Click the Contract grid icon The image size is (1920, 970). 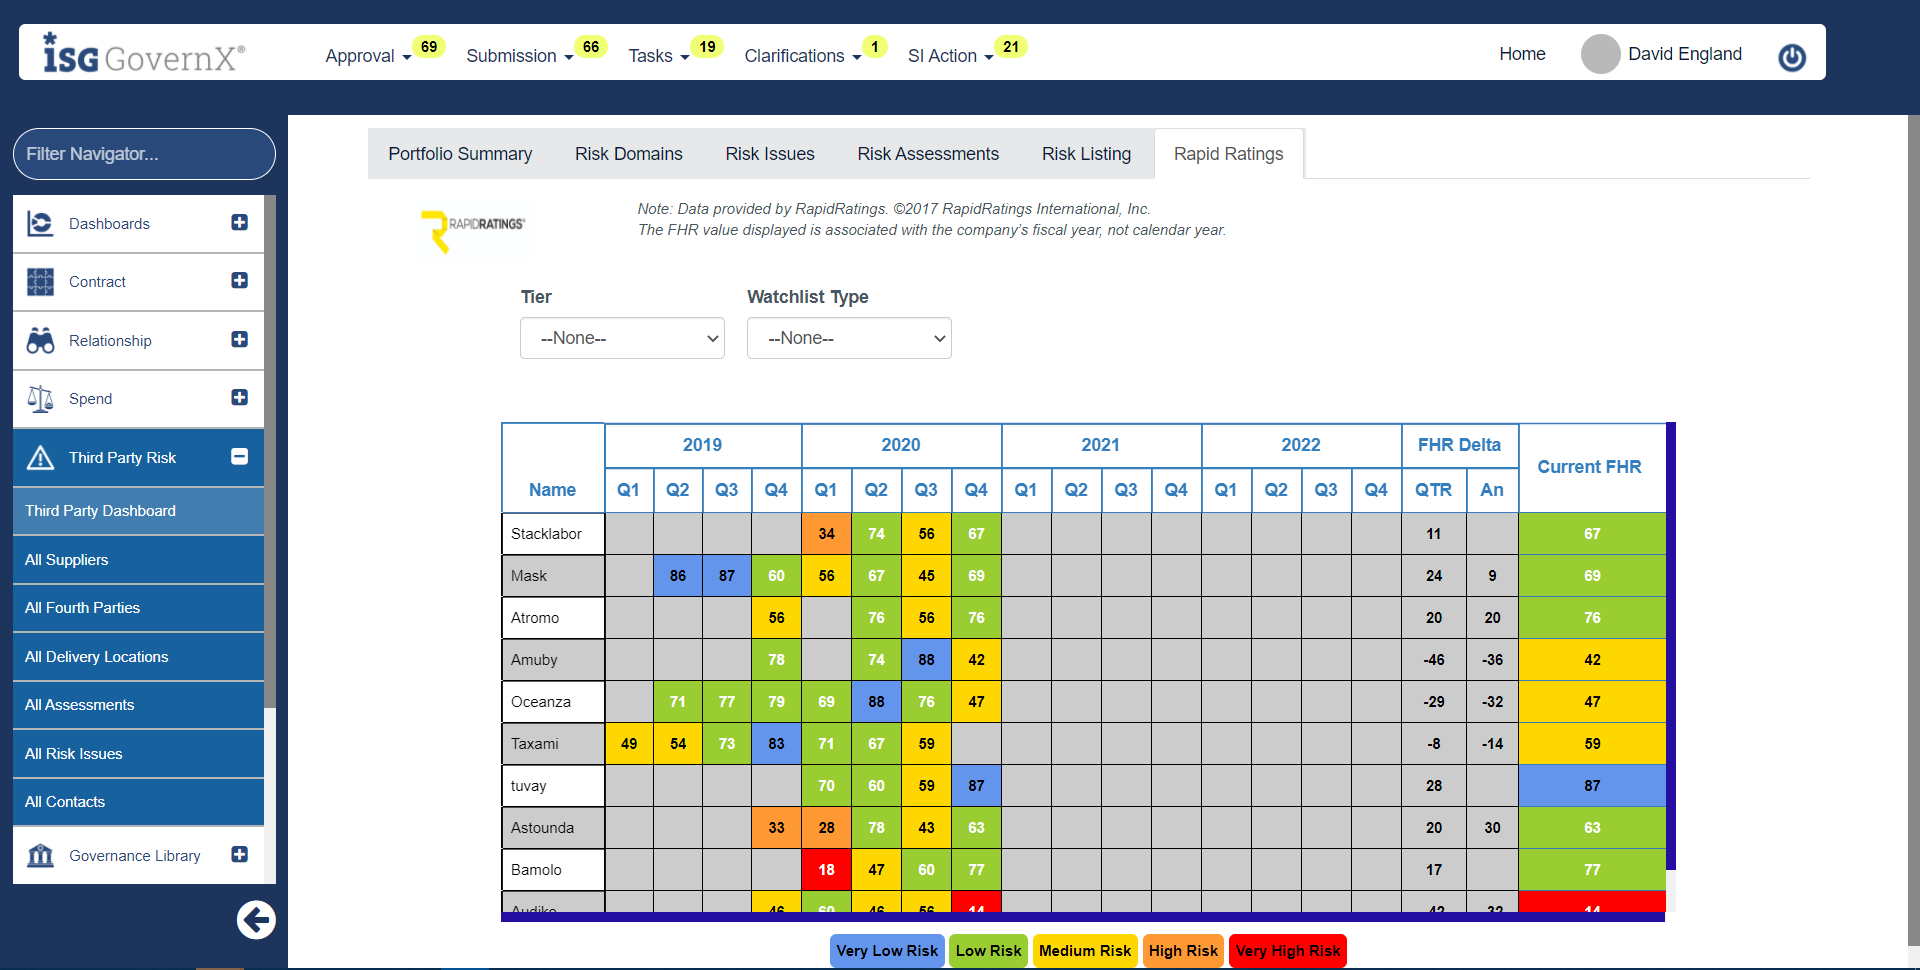point(40,282)
